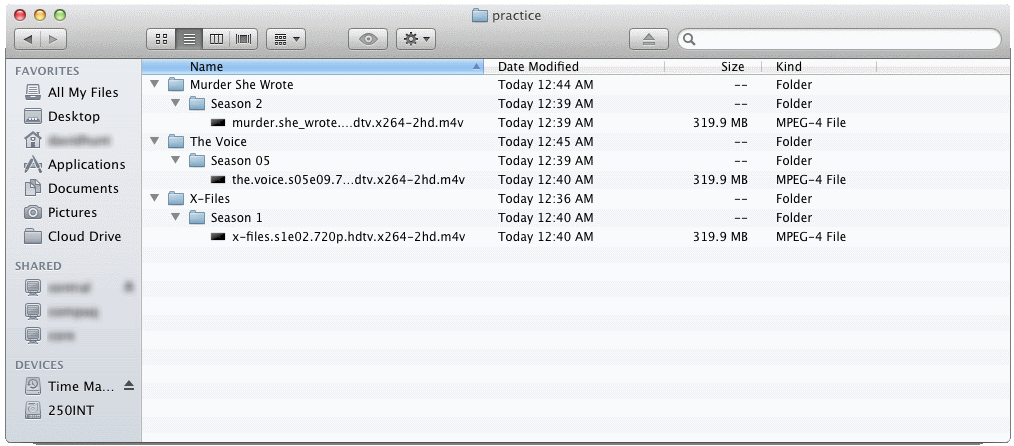
Task: Collapse The Voice folder
Action: pos(154,141)
